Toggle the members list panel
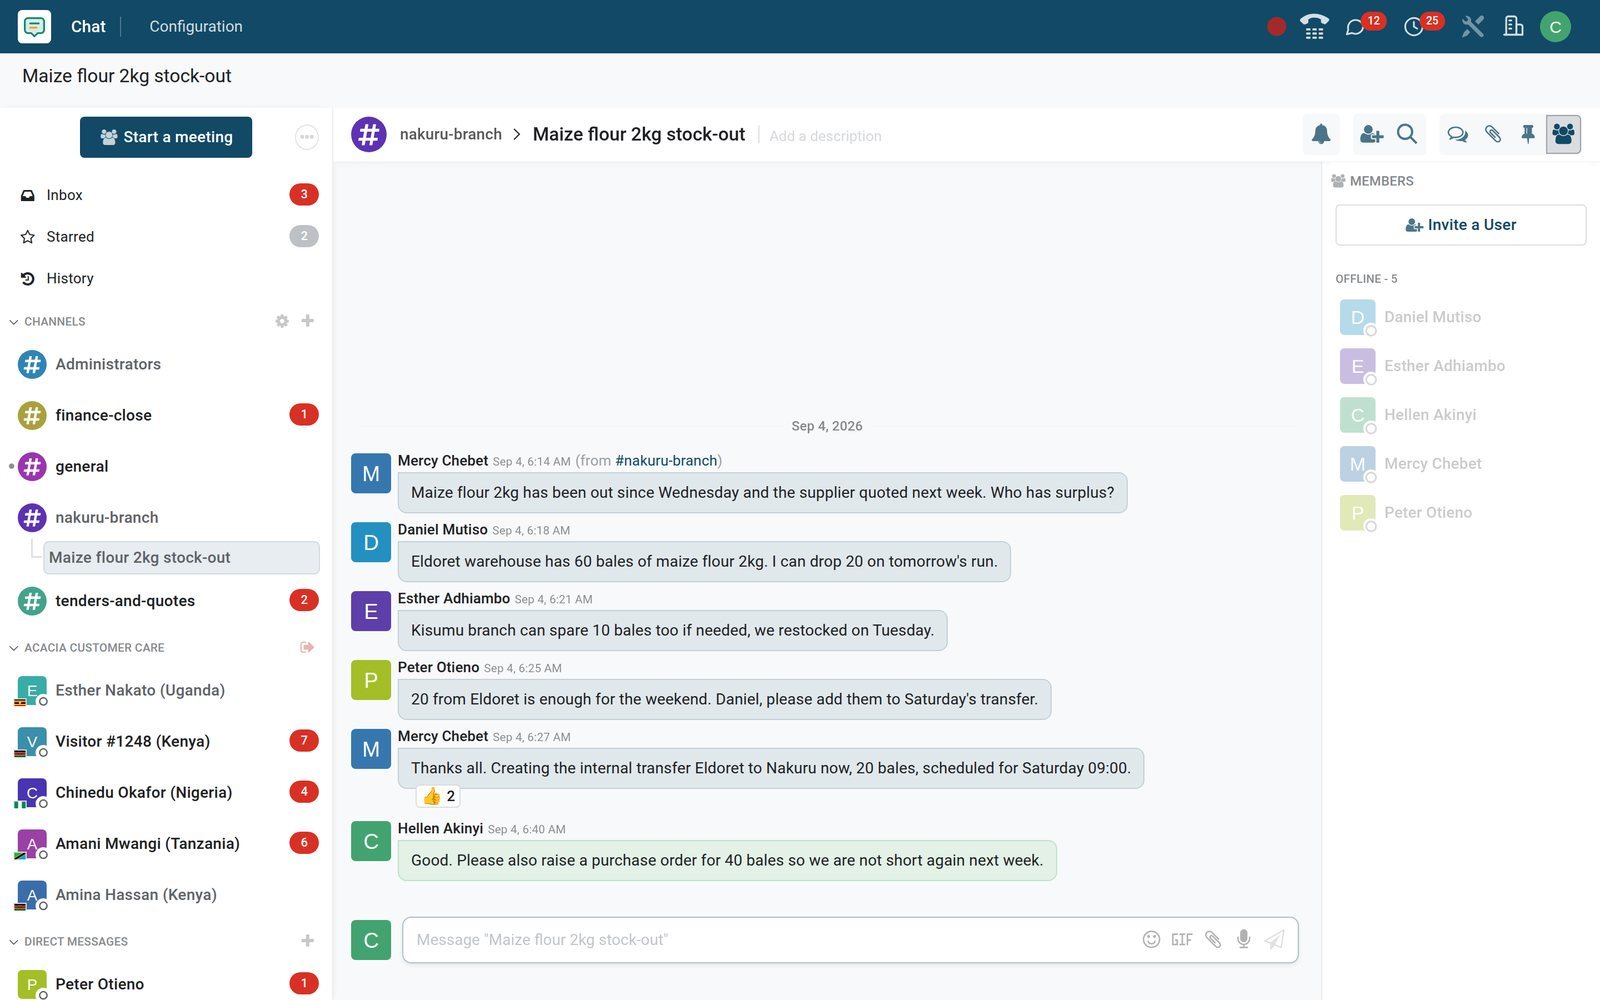Viewport: 1600px width, 1000px height. tap(1563, 134)
